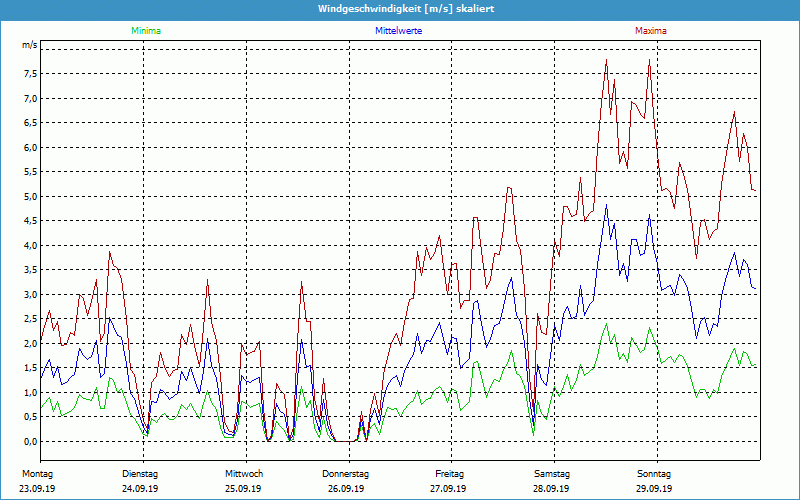Click the m/s axis unit label

point(30,45)
